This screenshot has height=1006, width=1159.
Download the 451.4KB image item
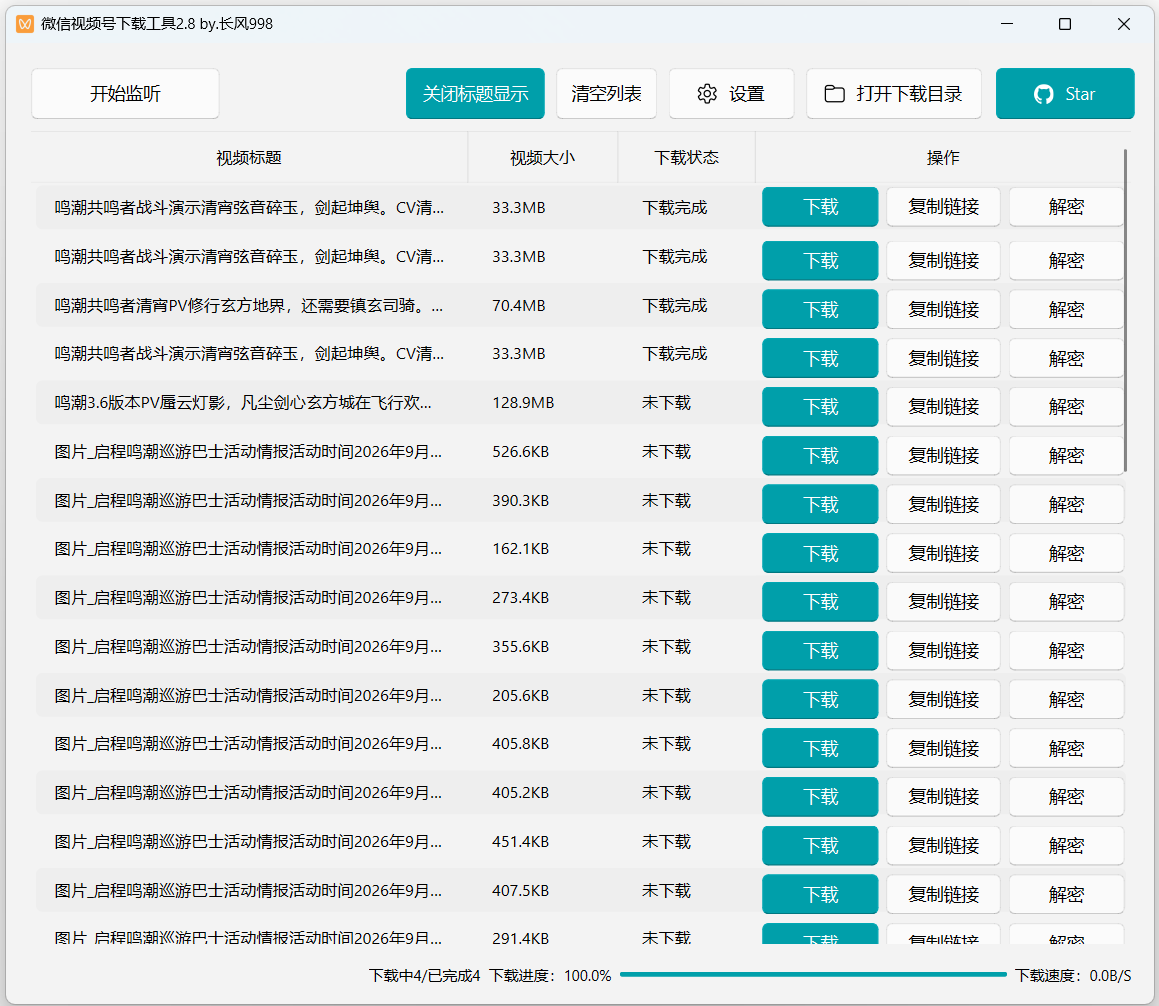point(820,846)
